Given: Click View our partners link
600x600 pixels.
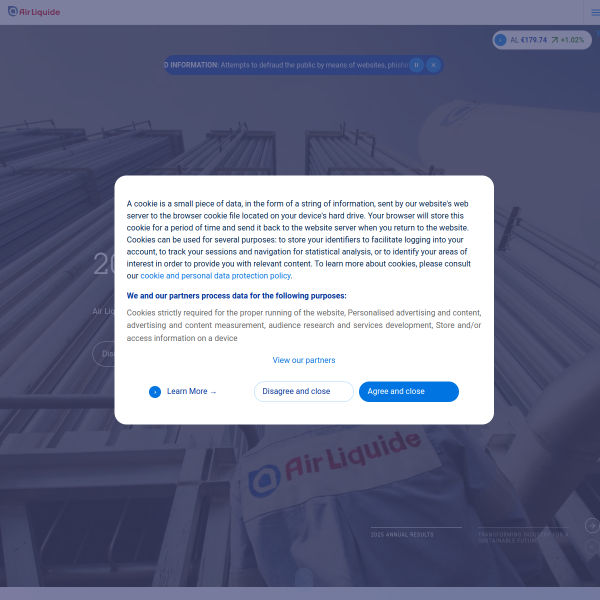Looking at the screenshot, I should pyautogui.click(x=304, y=360).
